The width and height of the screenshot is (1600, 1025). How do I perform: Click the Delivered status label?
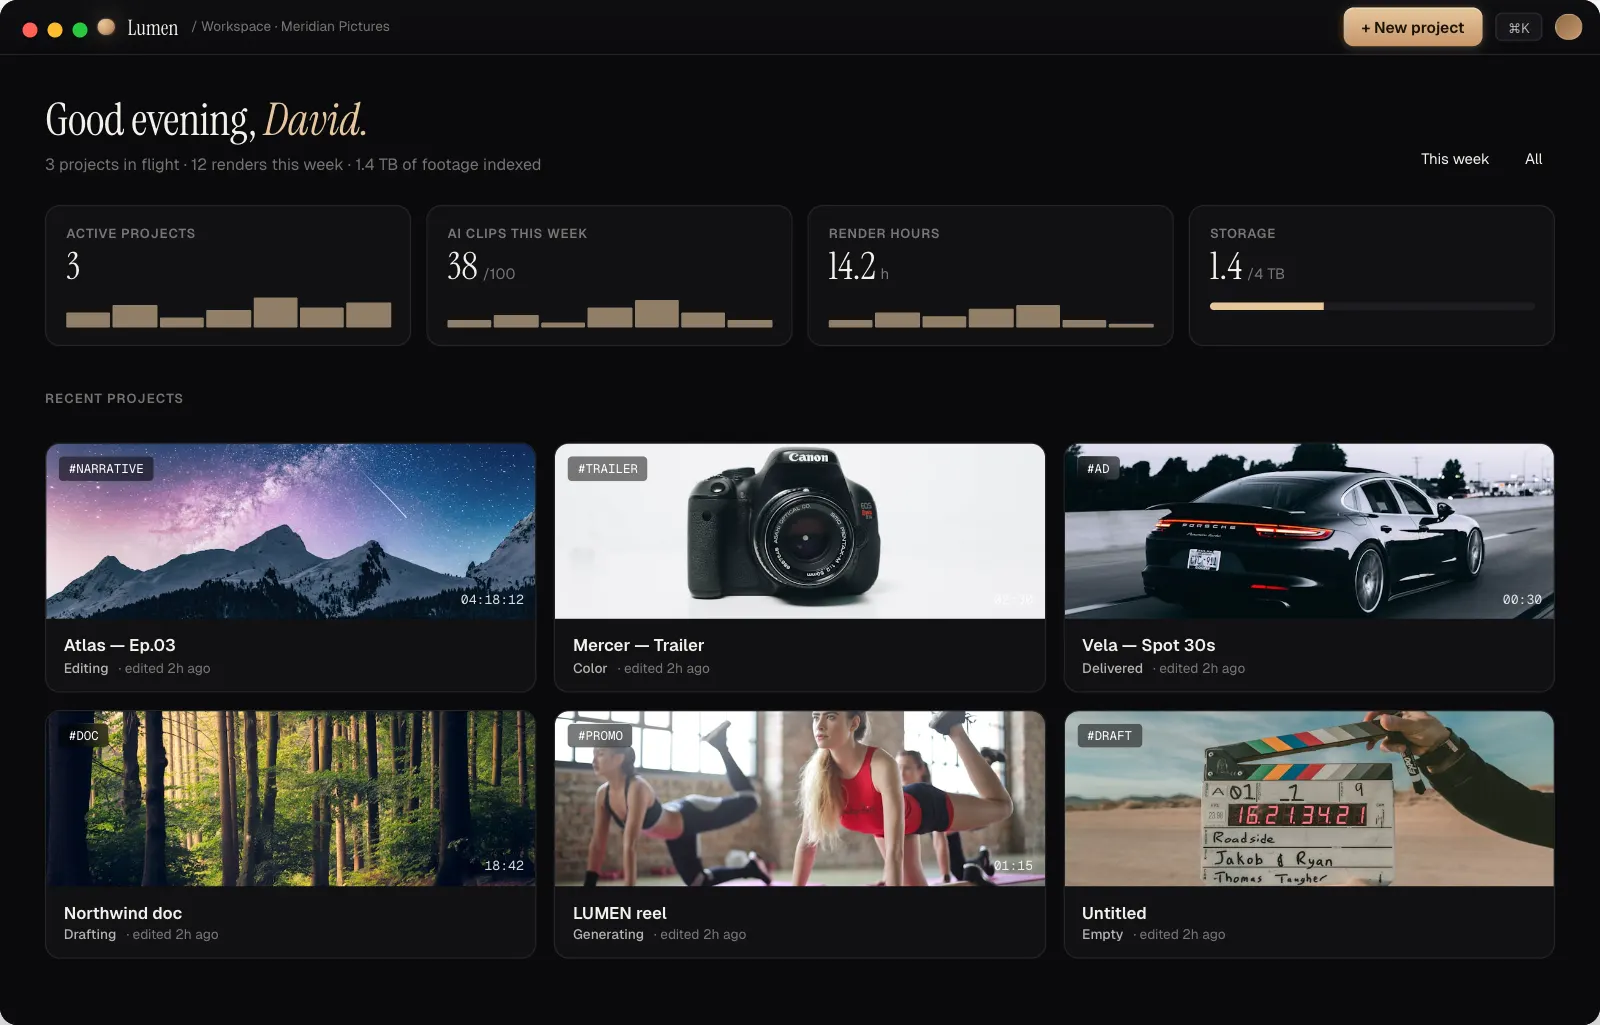point(1112,669)
